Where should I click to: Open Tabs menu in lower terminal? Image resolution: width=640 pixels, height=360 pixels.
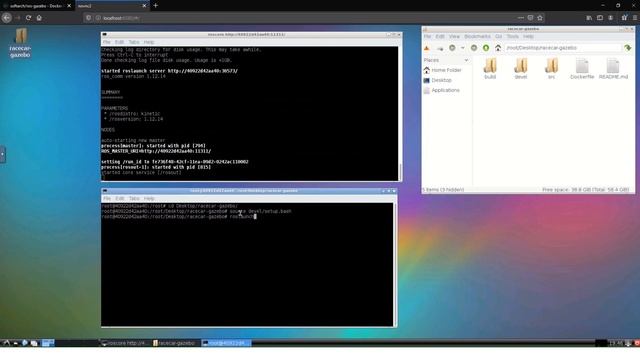click(x=134, y=198)
